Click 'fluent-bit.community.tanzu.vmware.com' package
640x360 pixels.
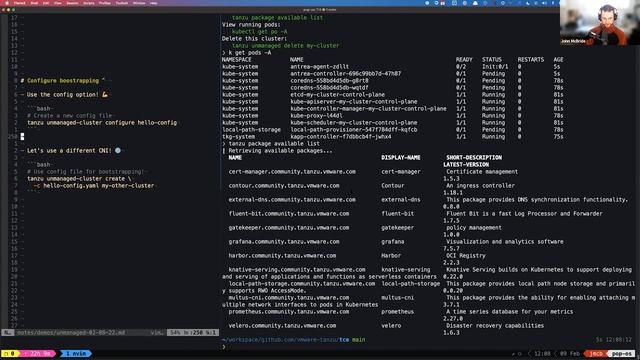click(x=289, y=214)
